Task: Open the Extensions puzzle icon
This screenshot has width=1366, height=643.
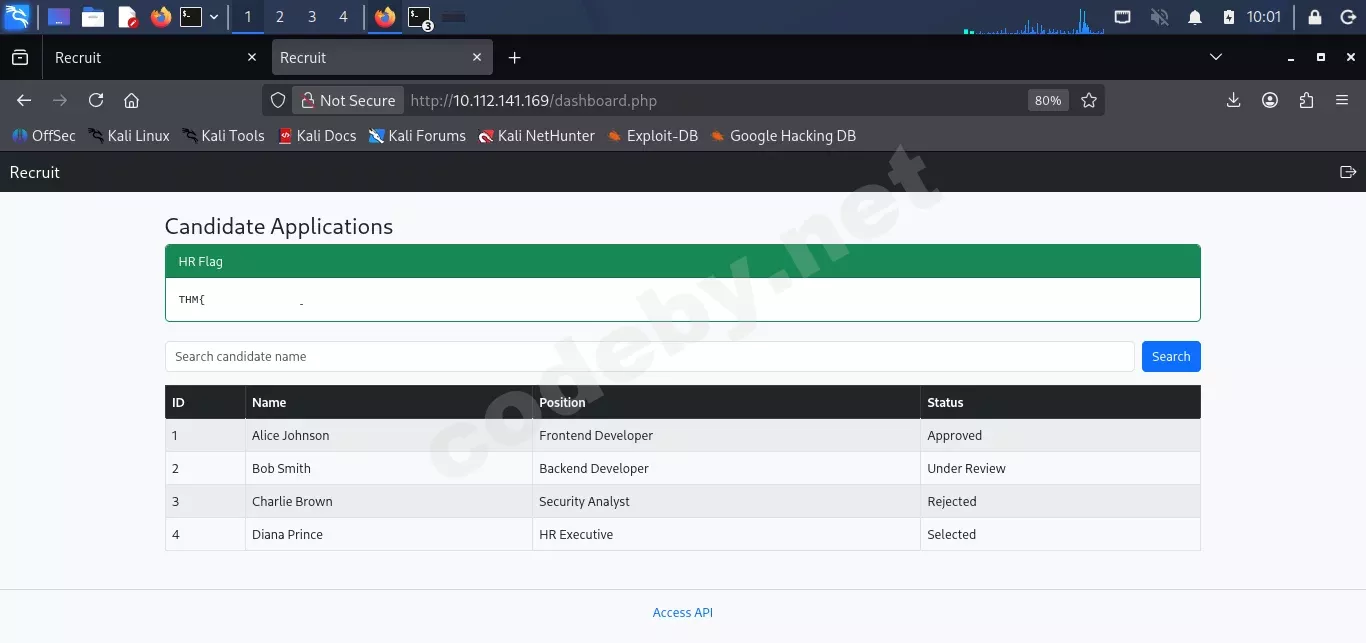Action: 1306,100
